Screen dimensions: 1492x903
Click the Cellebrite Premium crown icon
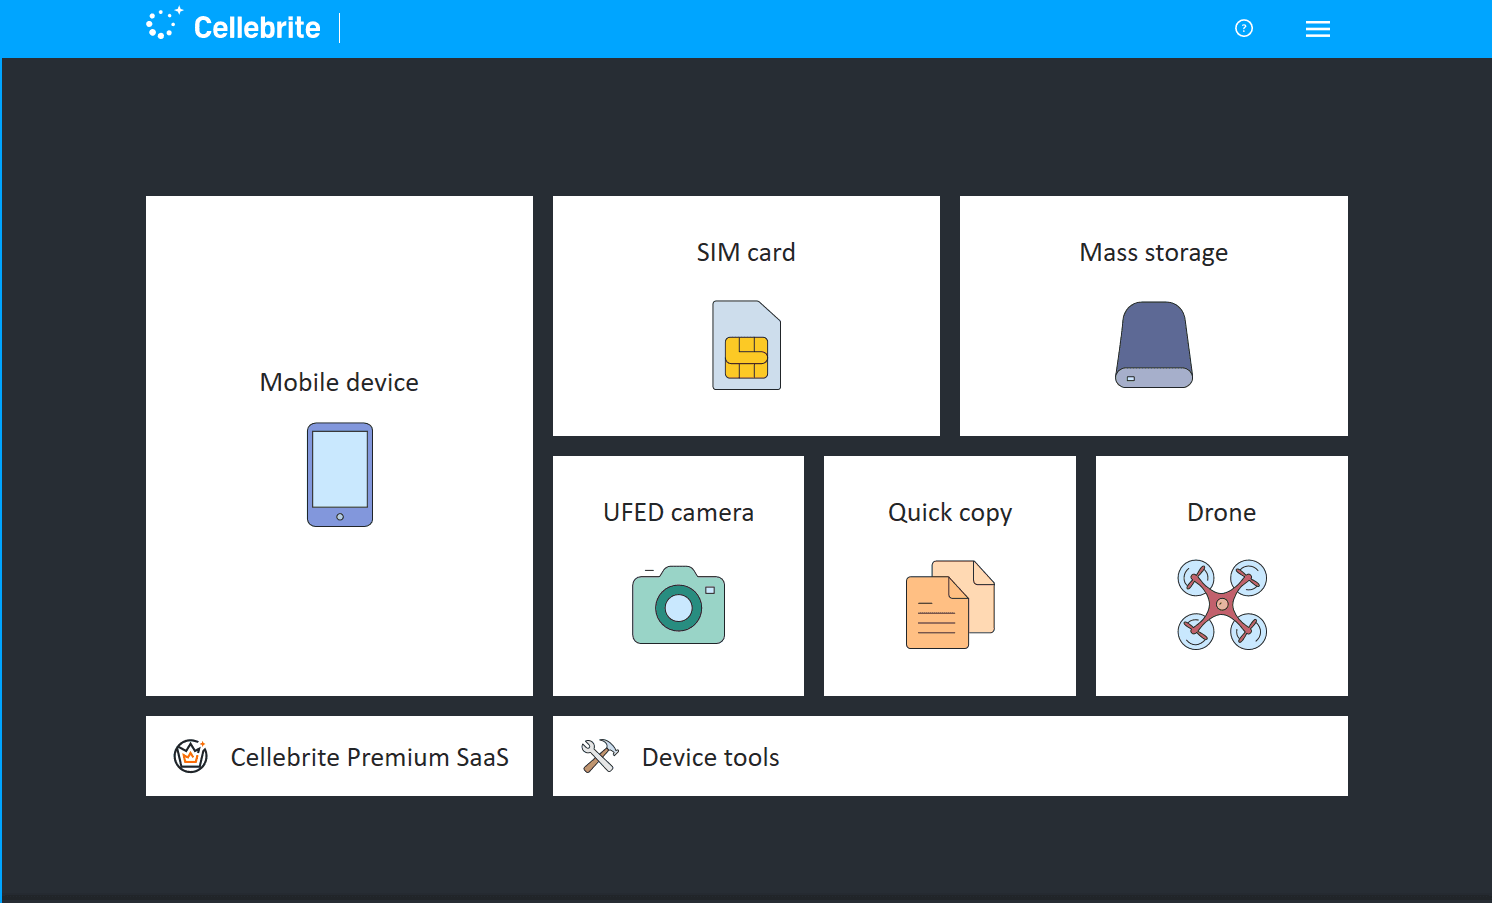point(190,756)
